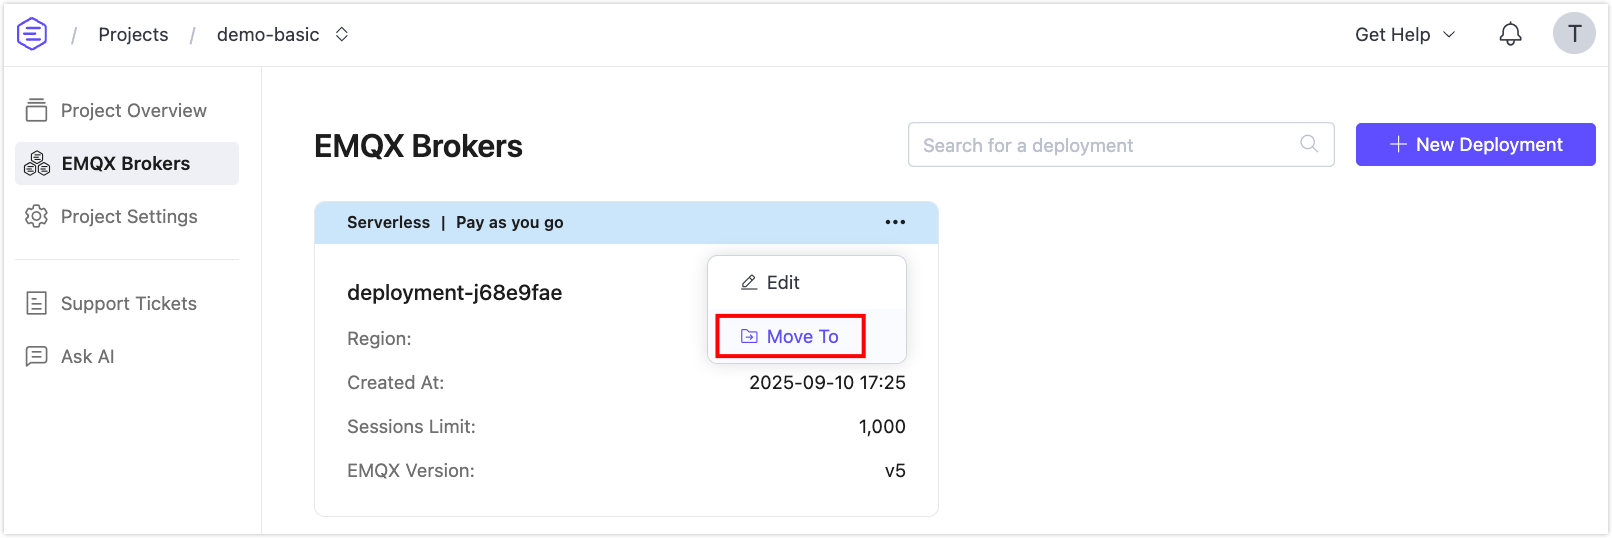Click the search magnifier icon
This screenshot has width=1612, height=538.
(x=1308, y=144)
